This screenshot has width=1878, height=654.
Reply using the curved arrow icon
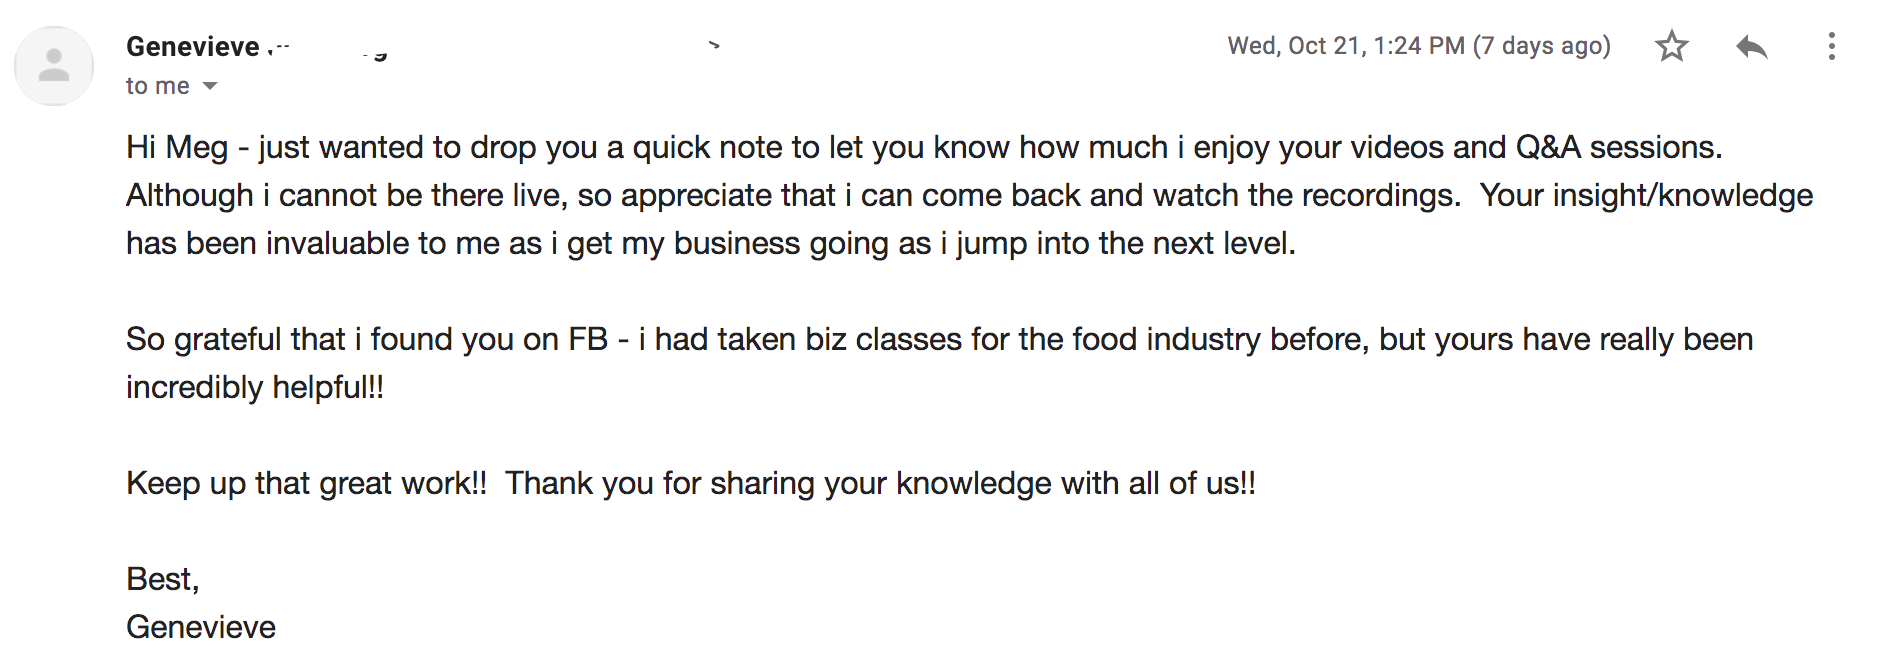(1751, 46)
